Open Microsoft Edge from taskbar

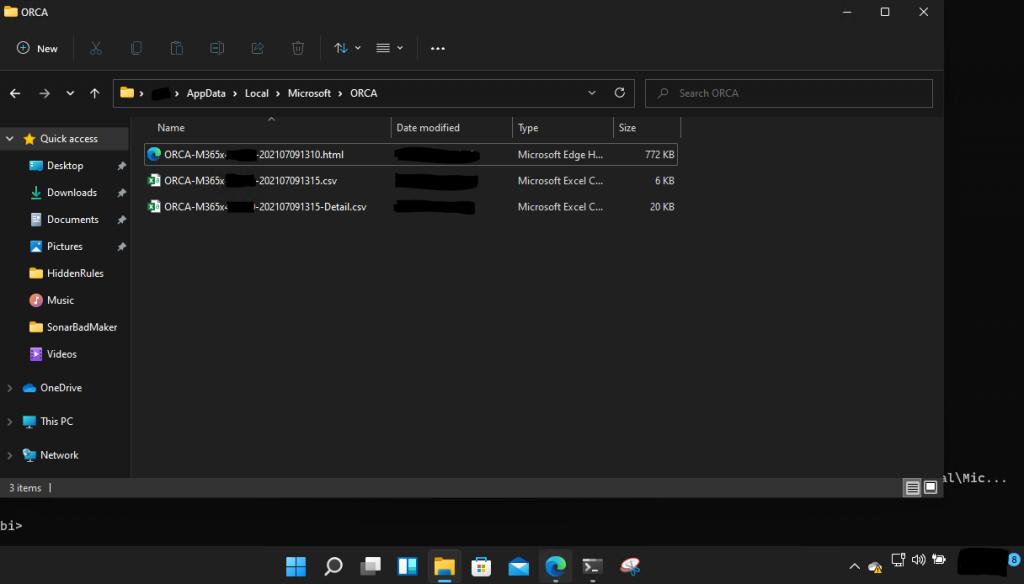[x=556, y=566]
